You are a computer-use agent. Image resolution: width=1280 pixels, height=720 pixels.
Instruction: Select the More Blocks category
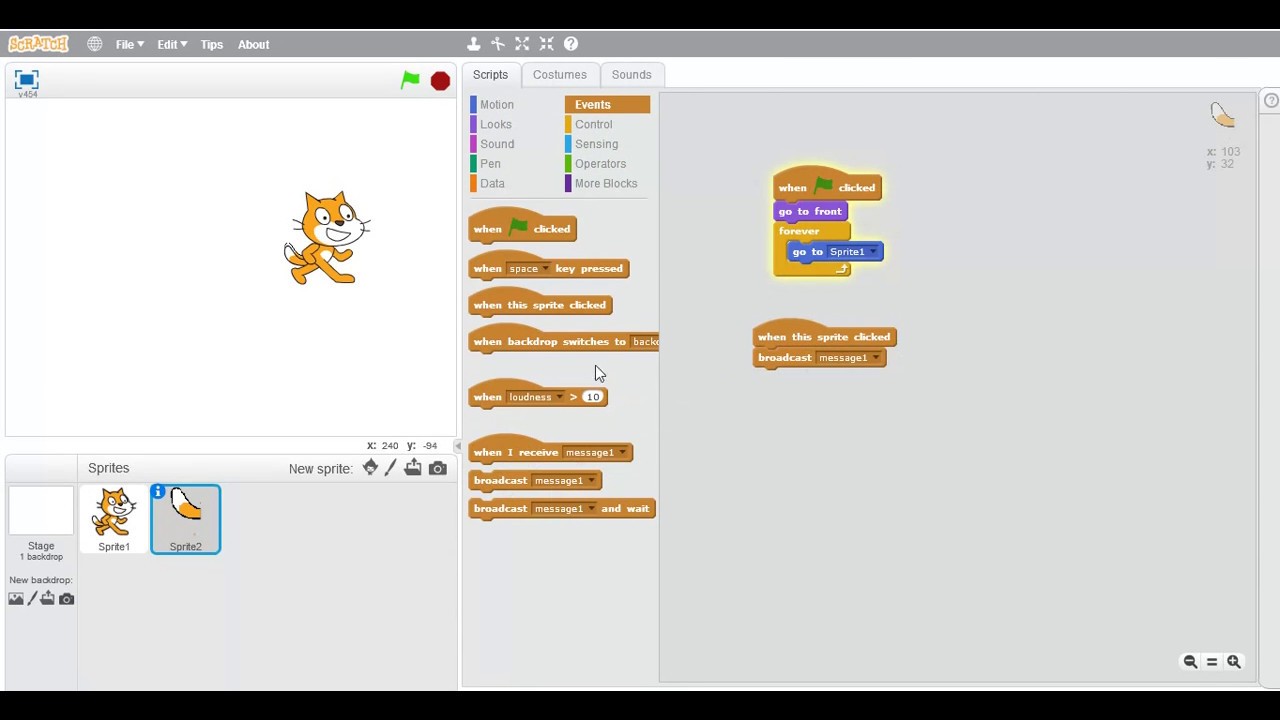tap(605, 183)
